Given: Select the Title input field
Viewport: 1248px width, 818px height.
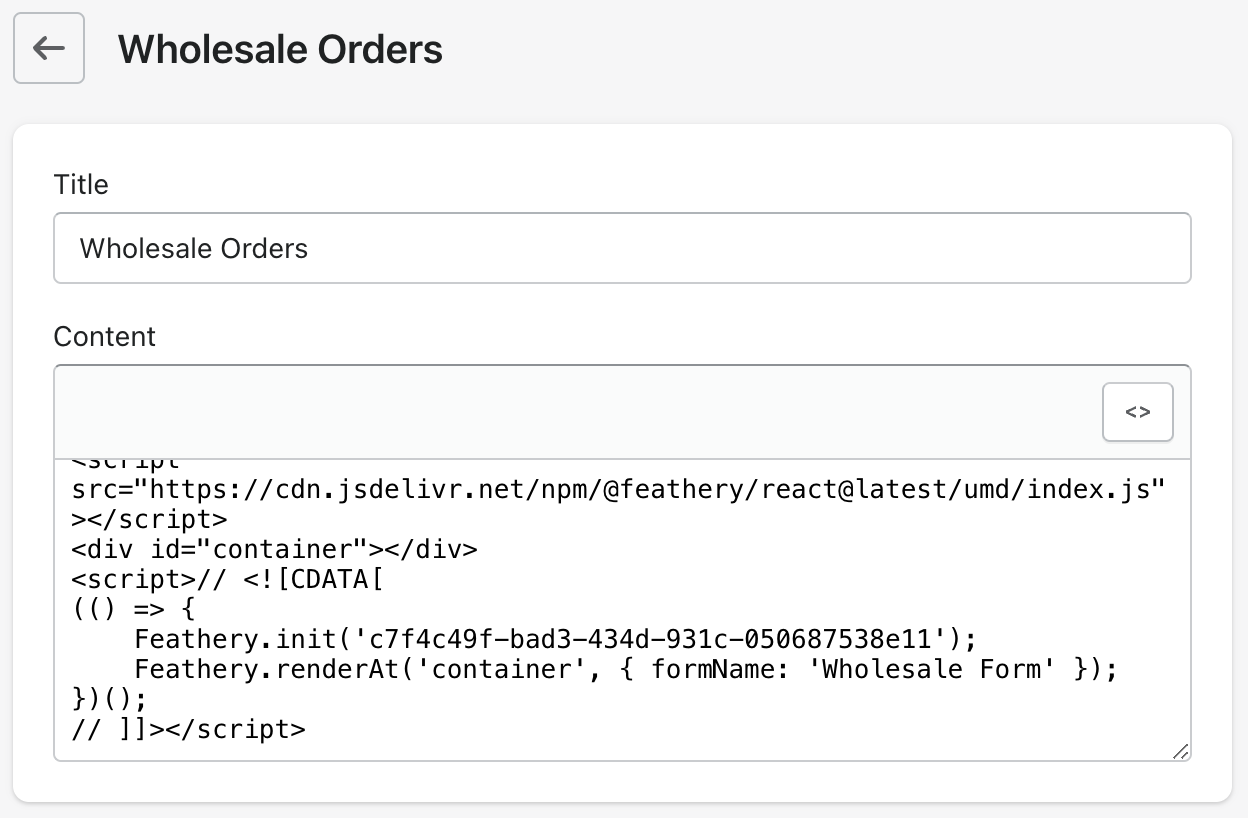Looking at the screenshot, I should 620,247.
